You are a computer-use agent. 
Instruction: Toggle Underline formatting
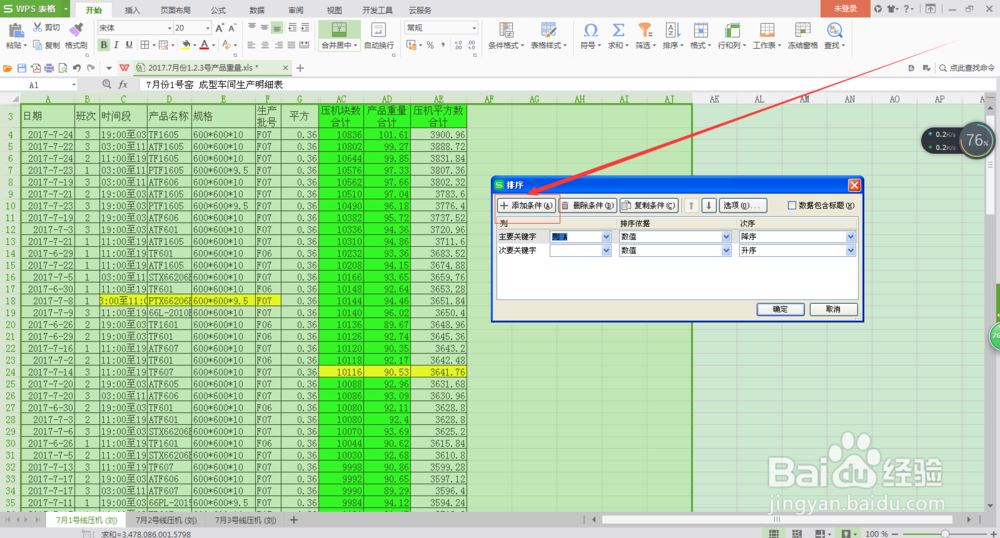pyautogui.click(x=129, y=45)
